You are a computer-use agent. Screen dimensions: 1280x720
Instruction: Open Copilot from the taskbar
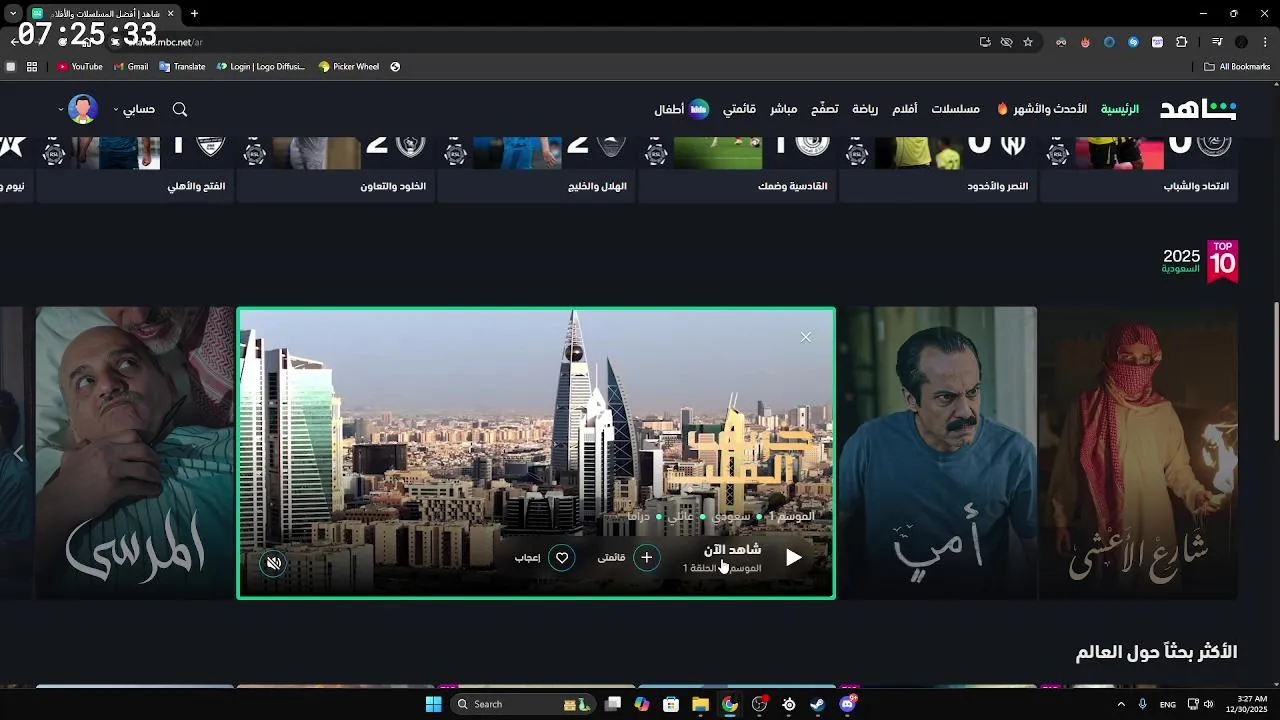pos(642,704)
